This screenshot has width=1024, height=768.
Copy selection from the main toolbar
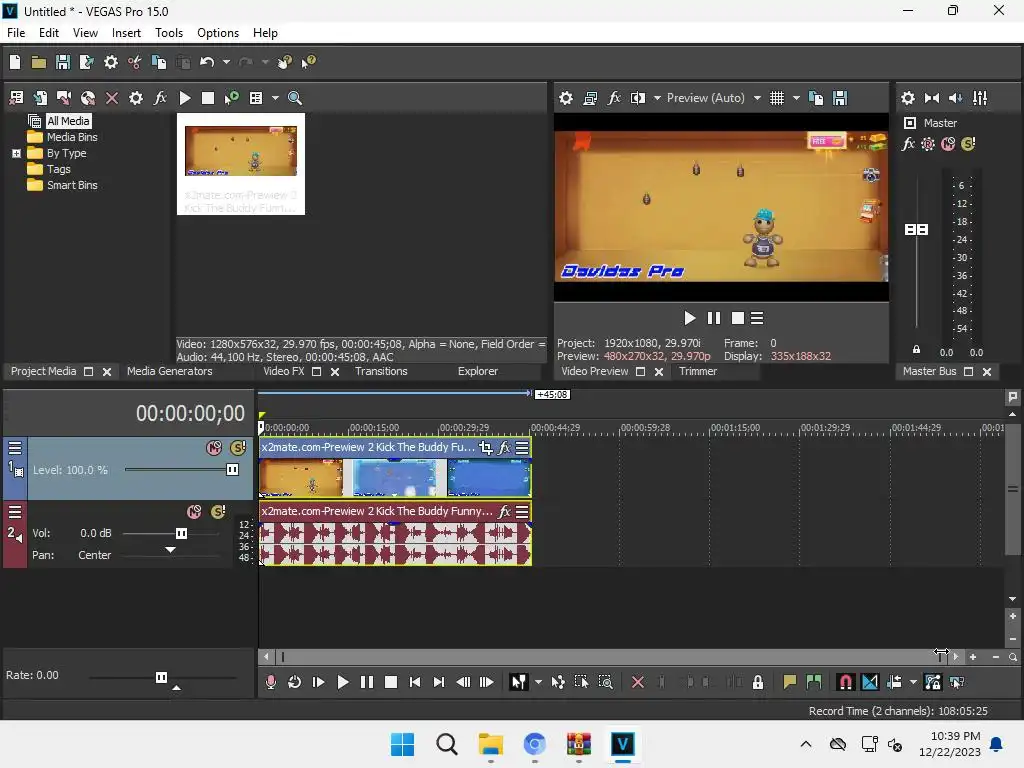click(x=159, y=62)
